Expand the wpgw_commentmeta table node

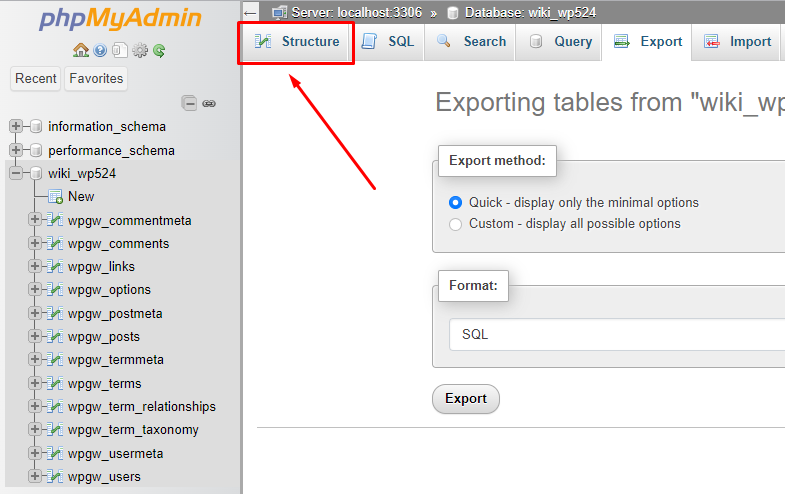click(35, 219)
